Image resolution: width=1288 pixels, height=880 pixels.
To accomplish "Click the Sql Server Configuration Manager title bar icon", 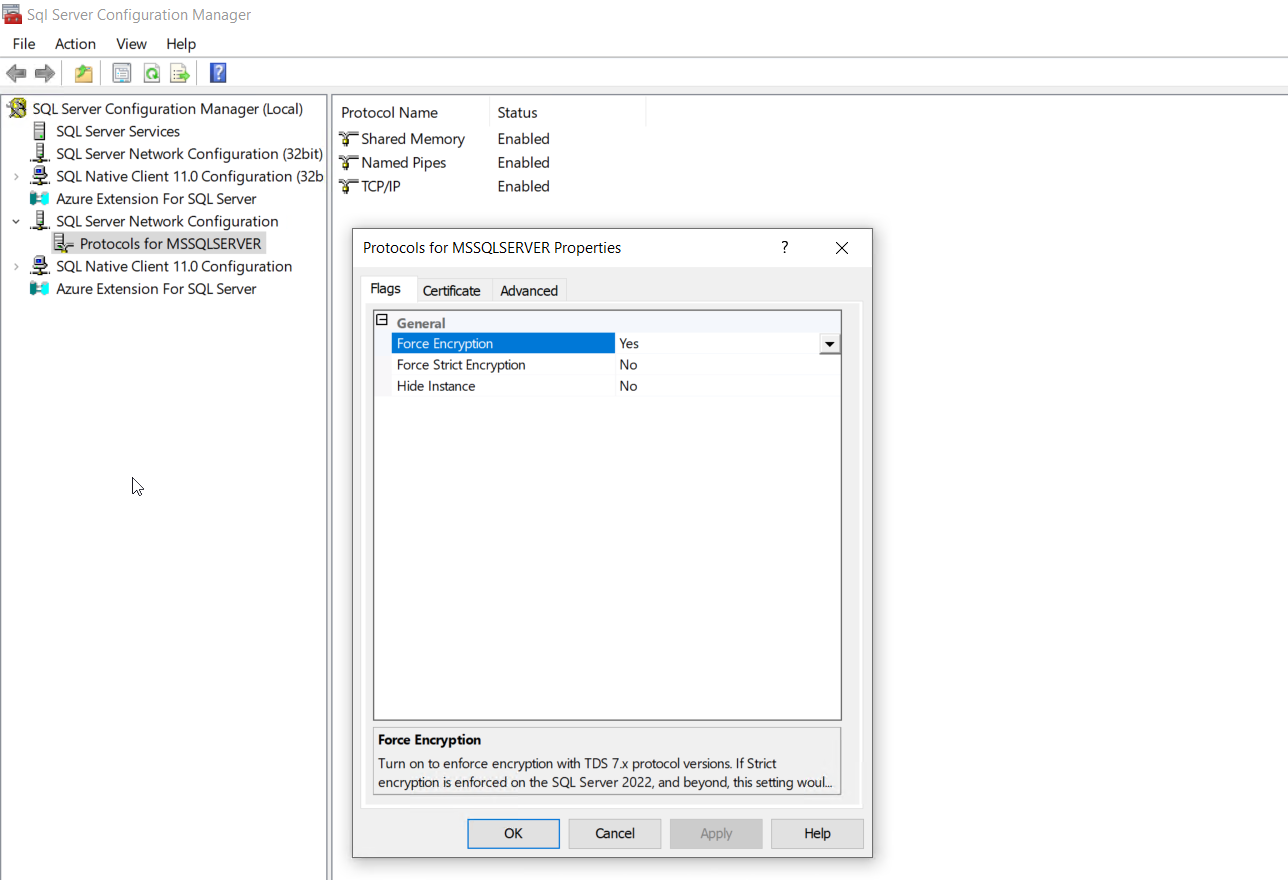I will point(12,15).
